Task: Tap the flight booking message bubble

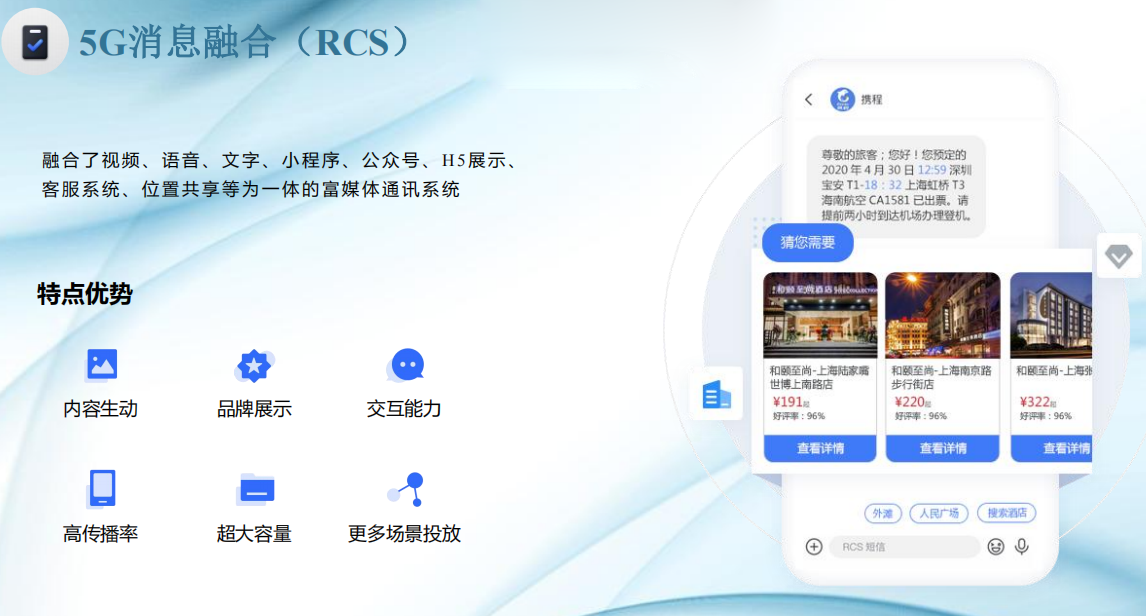Action: point(896,185)
